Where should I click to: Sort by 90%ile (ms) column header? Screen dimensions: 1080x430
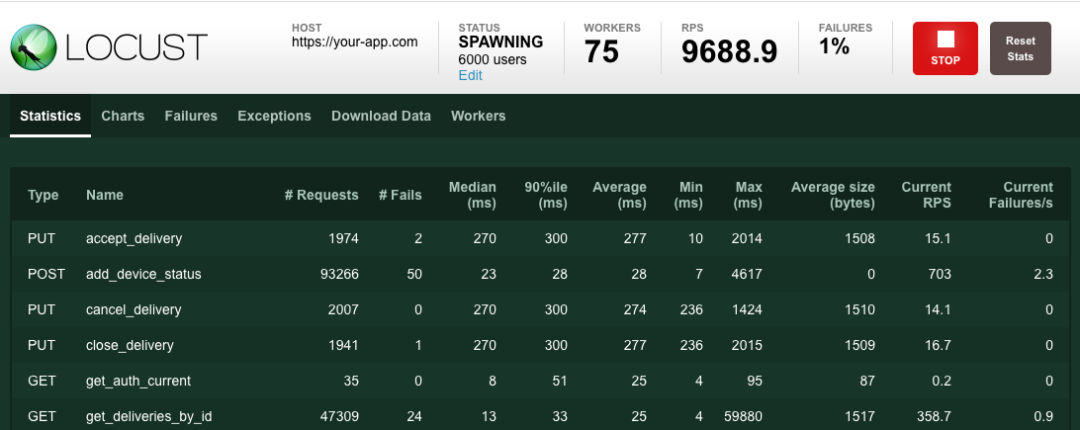[x=546, y=195]
